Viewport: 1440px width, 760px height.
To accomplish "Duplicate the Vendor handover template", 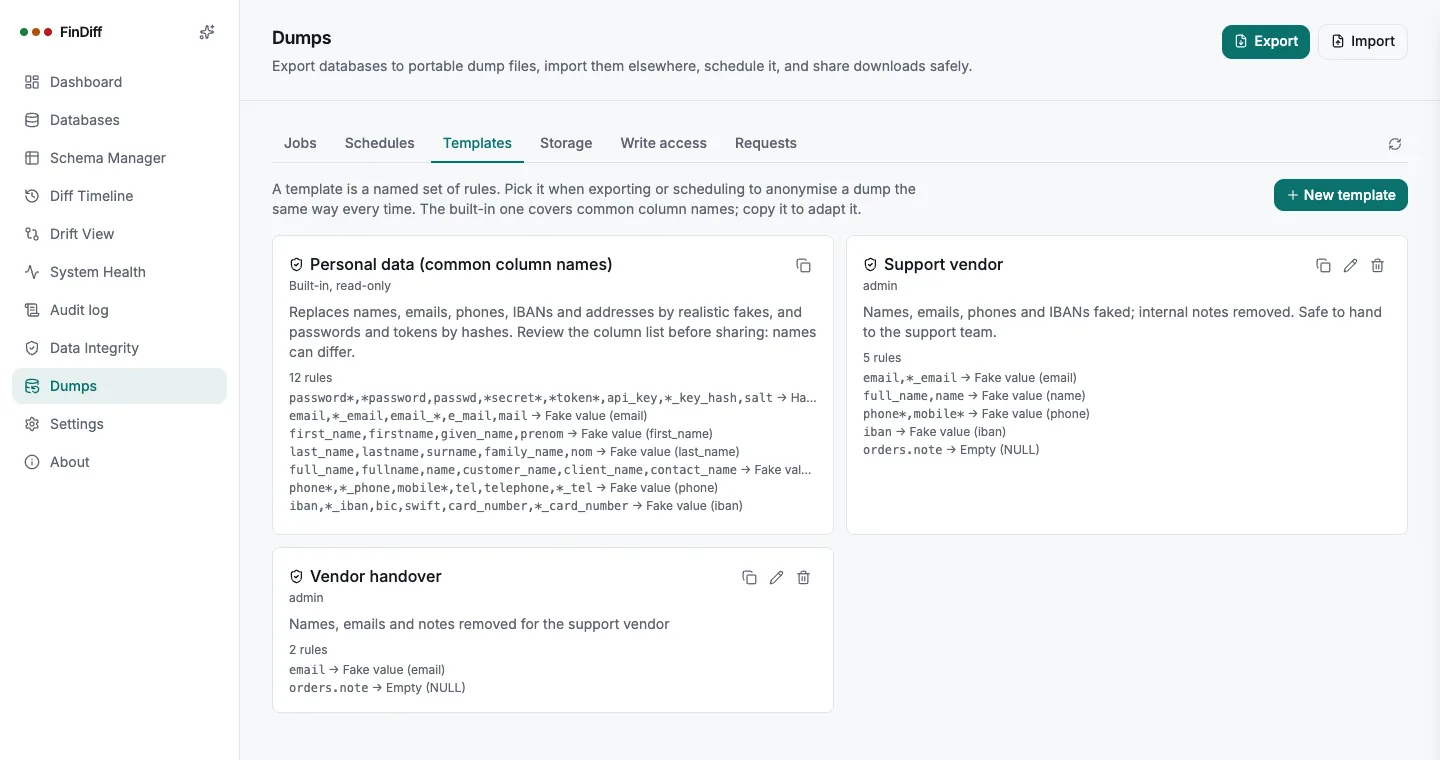I will (x=749, y=577).
